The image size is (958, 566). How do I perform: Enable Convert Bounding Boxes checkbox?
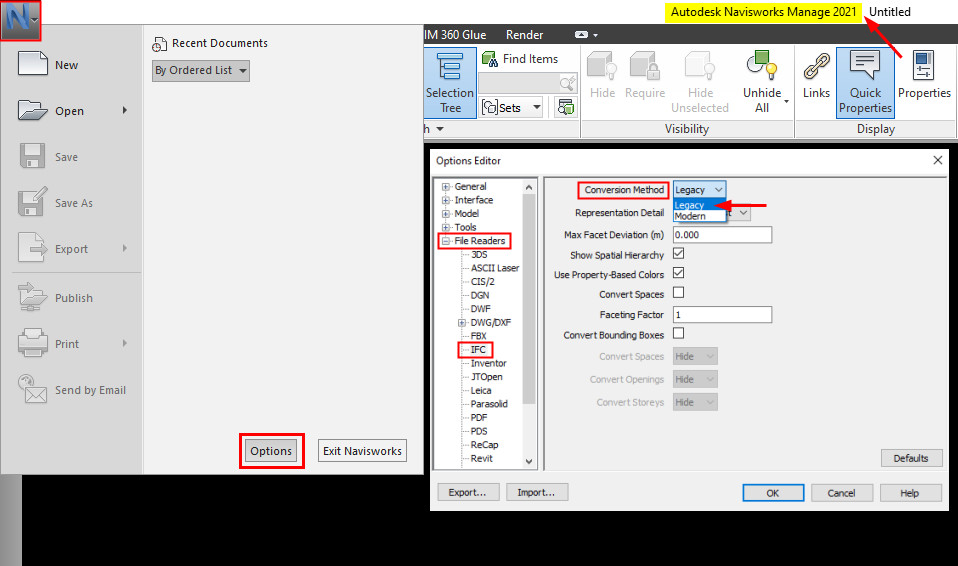point(678,333)
